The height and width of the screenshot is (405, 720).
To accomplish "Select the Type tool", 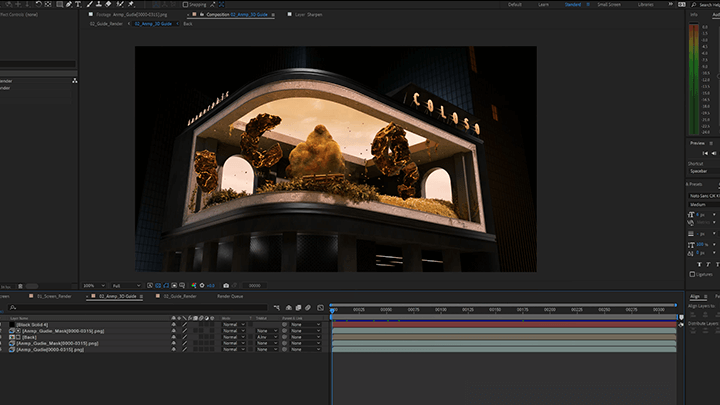I will [x=78, y=4].
